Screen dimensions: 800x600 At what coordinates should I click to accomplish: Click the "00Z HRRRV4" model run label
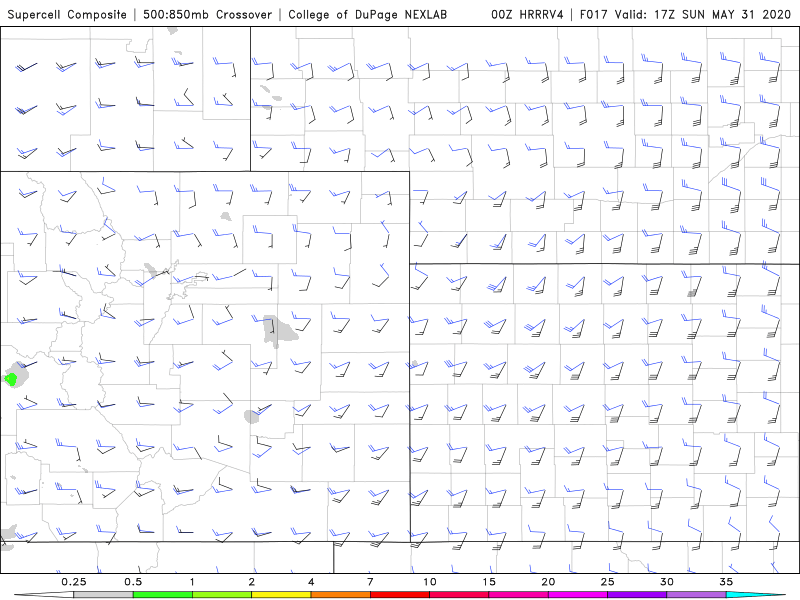527,14
